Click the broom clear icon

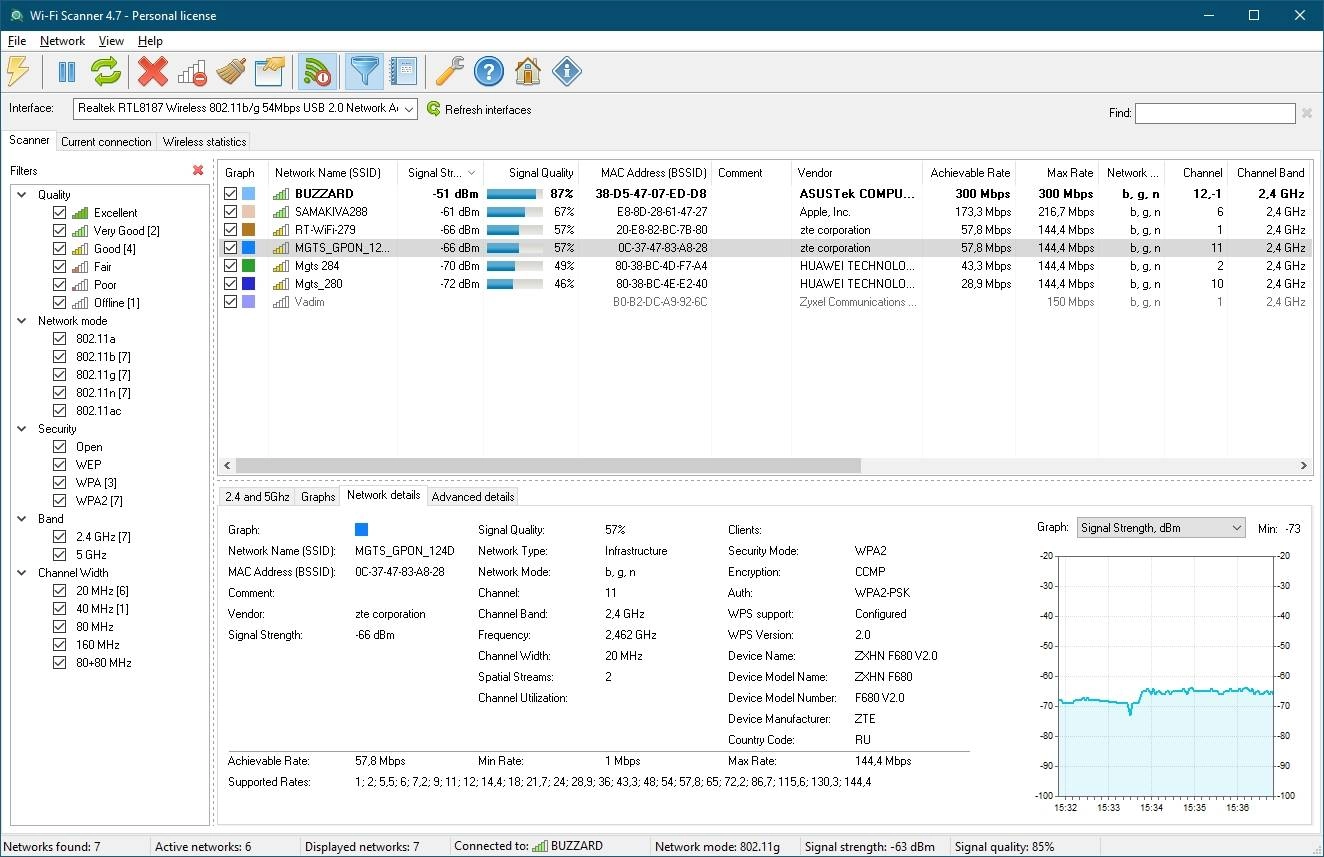click(x=232, y=71)
